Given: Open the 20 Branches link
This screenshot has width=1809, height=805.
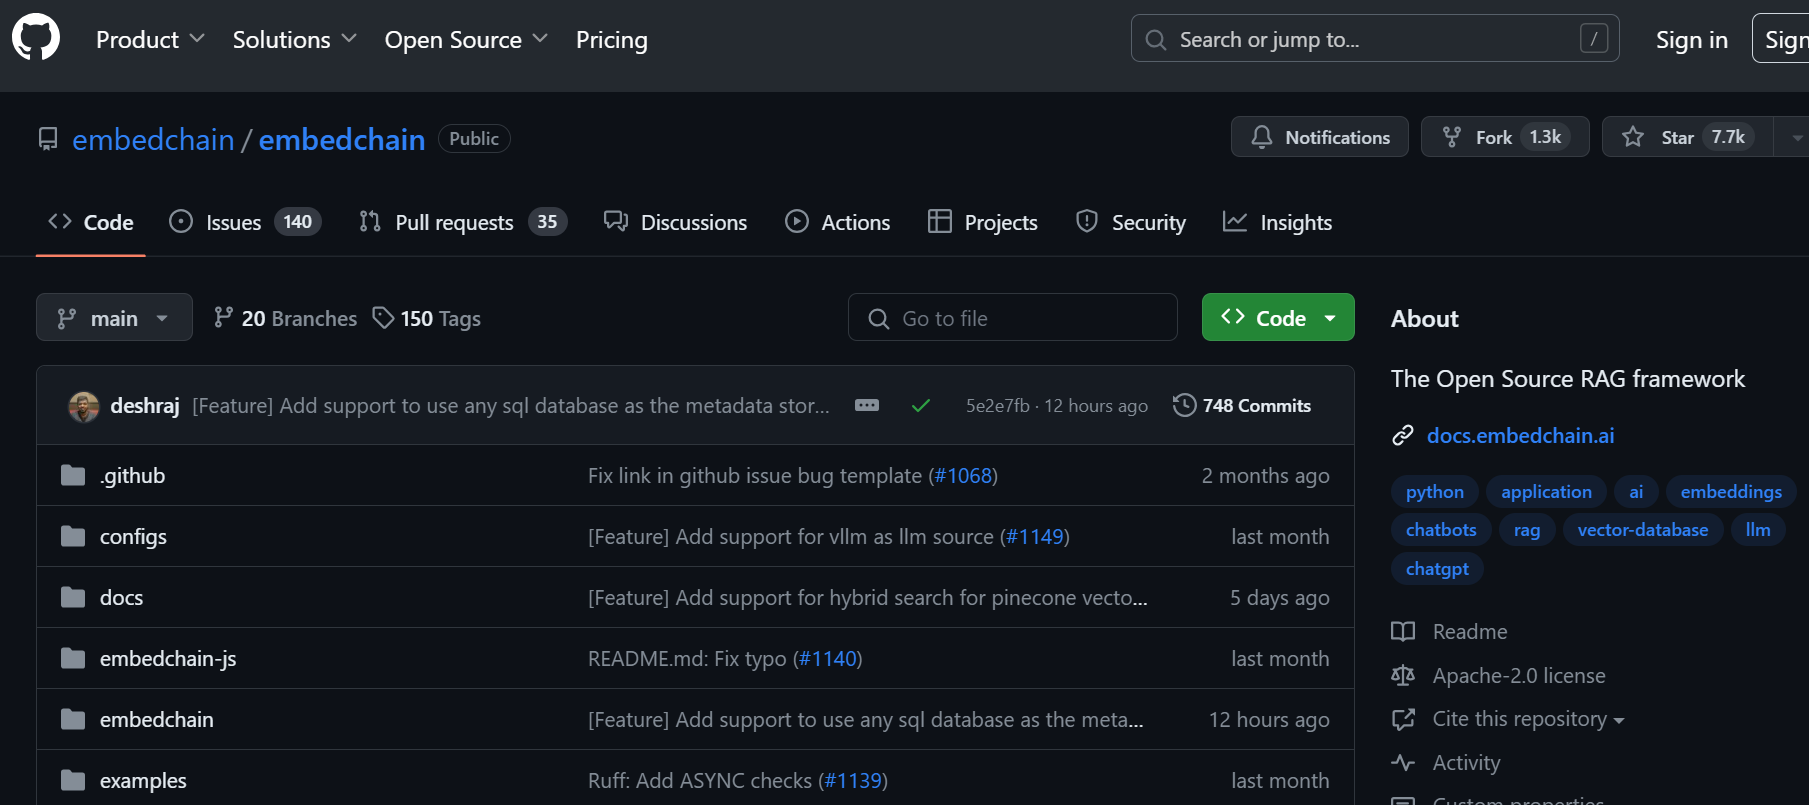Looking at the screenshot, I should pyautogui.click(x=285, y=318).
